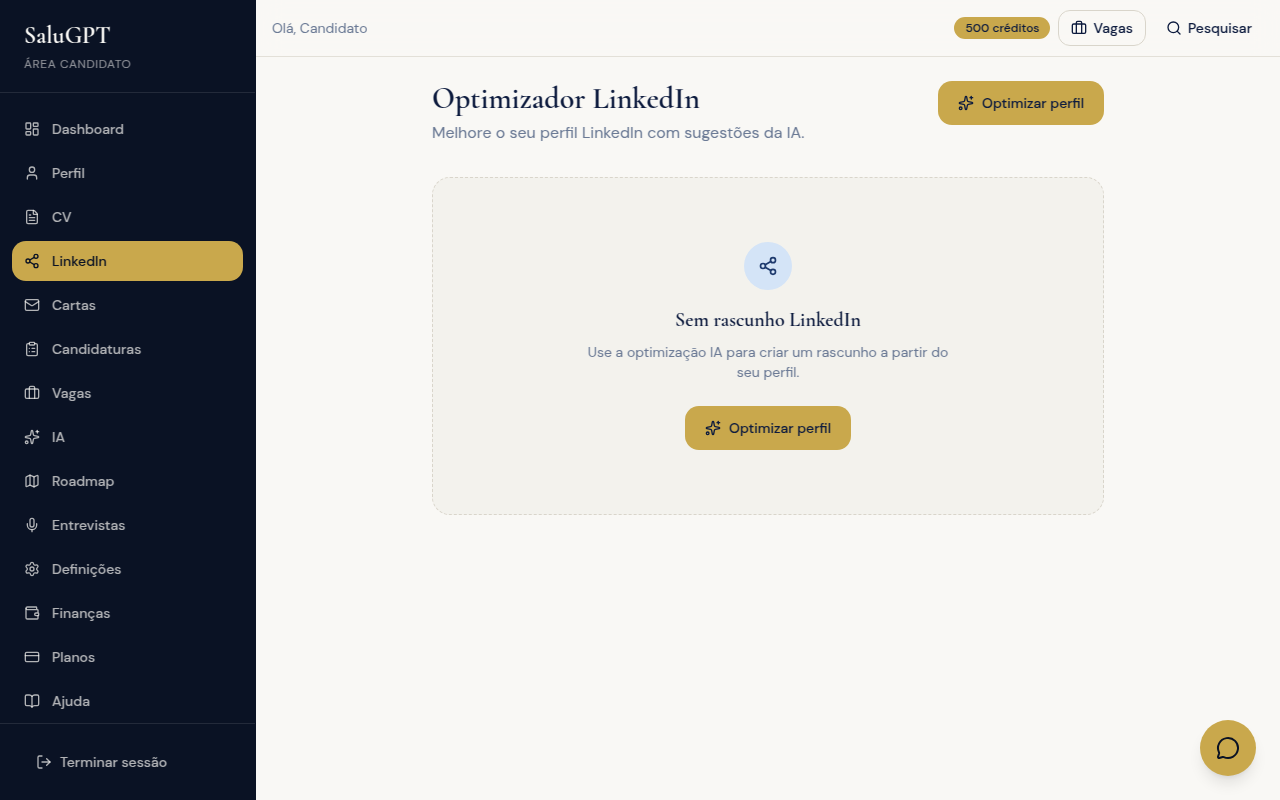Click the Dashboard grid icon in sidebar

(32, 129)
